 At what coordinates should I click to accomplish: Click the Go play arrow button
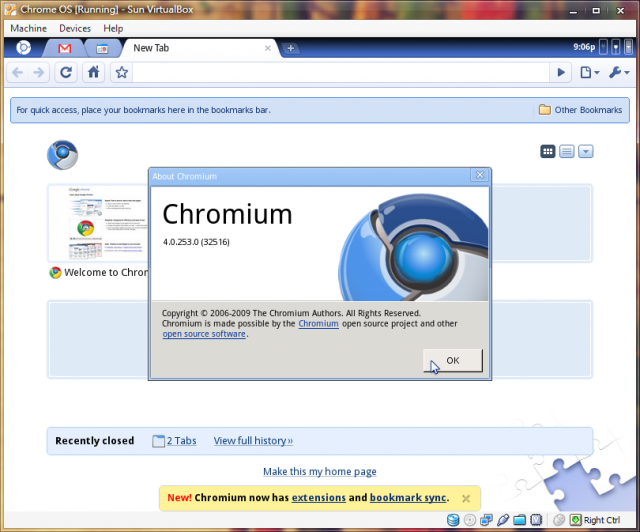[x=561, y=73]
